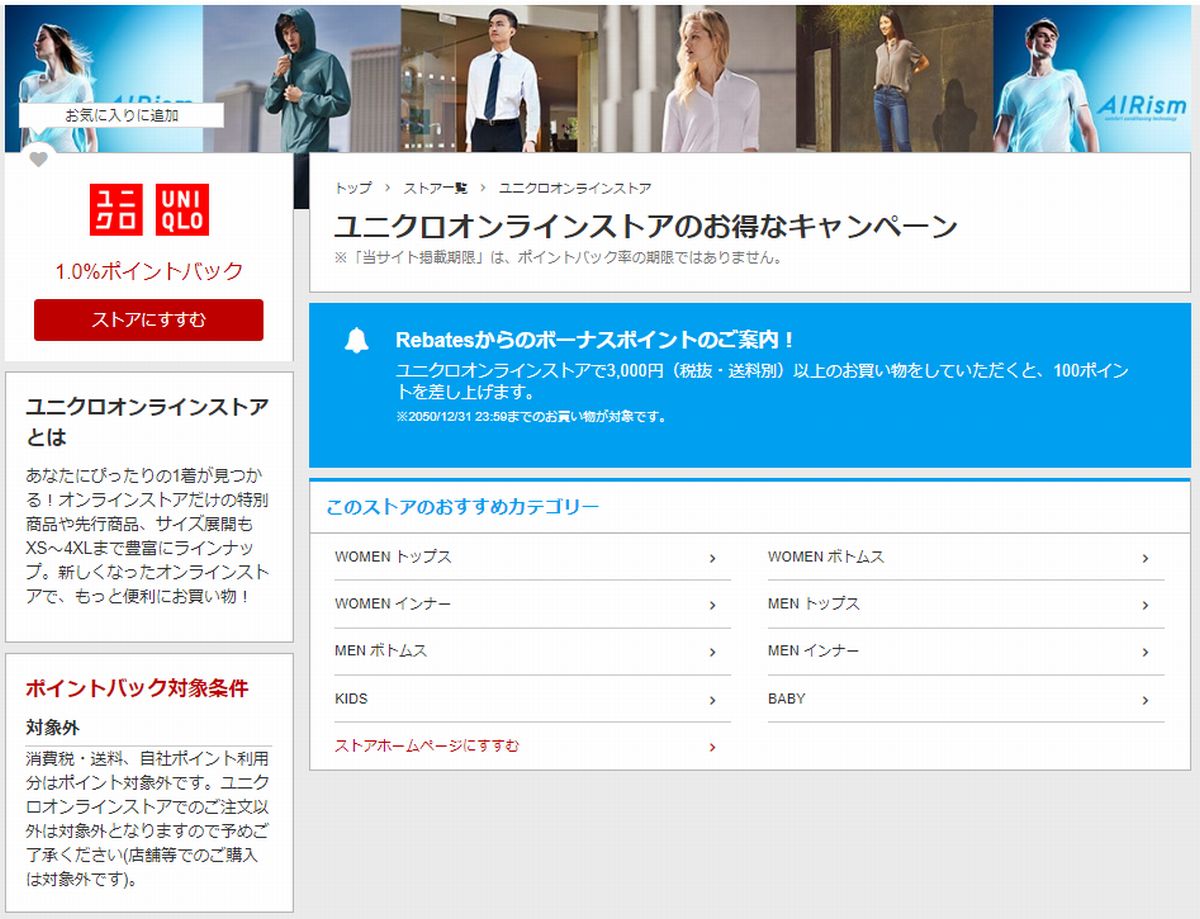Click chevron on MEN ボトムス row
1200x919 pixels.
tap(712, 653)
